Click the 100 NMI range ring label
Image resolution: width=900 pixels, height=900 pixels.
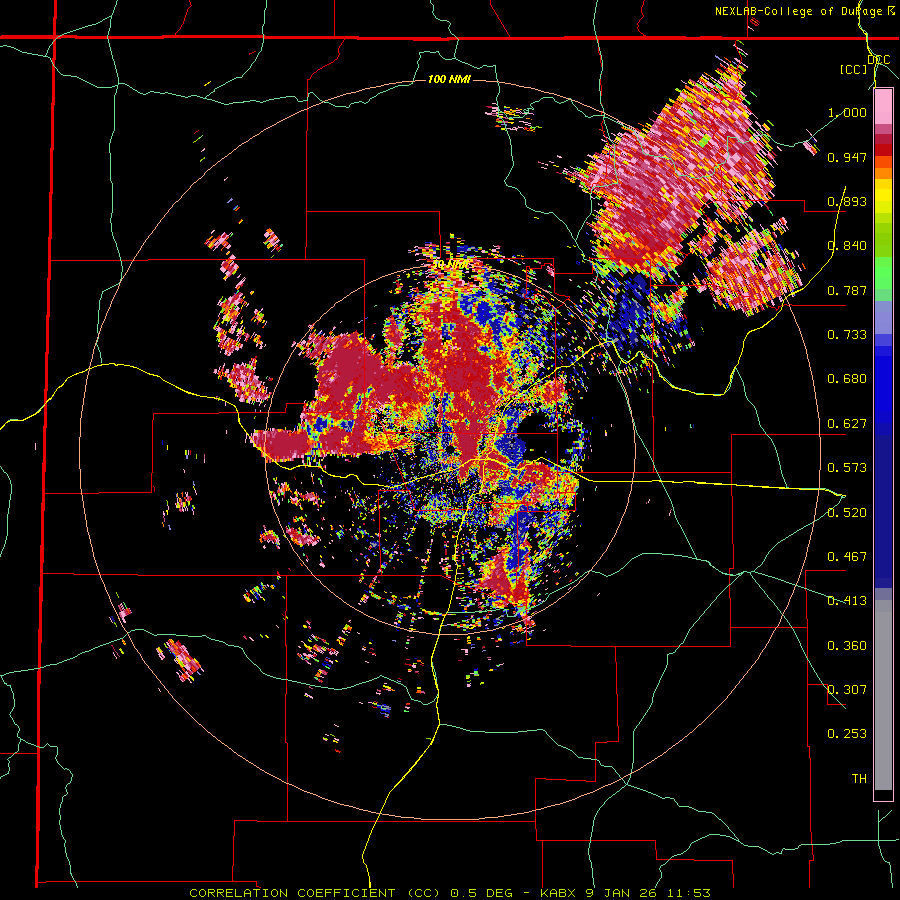click(x=449, y=79)
